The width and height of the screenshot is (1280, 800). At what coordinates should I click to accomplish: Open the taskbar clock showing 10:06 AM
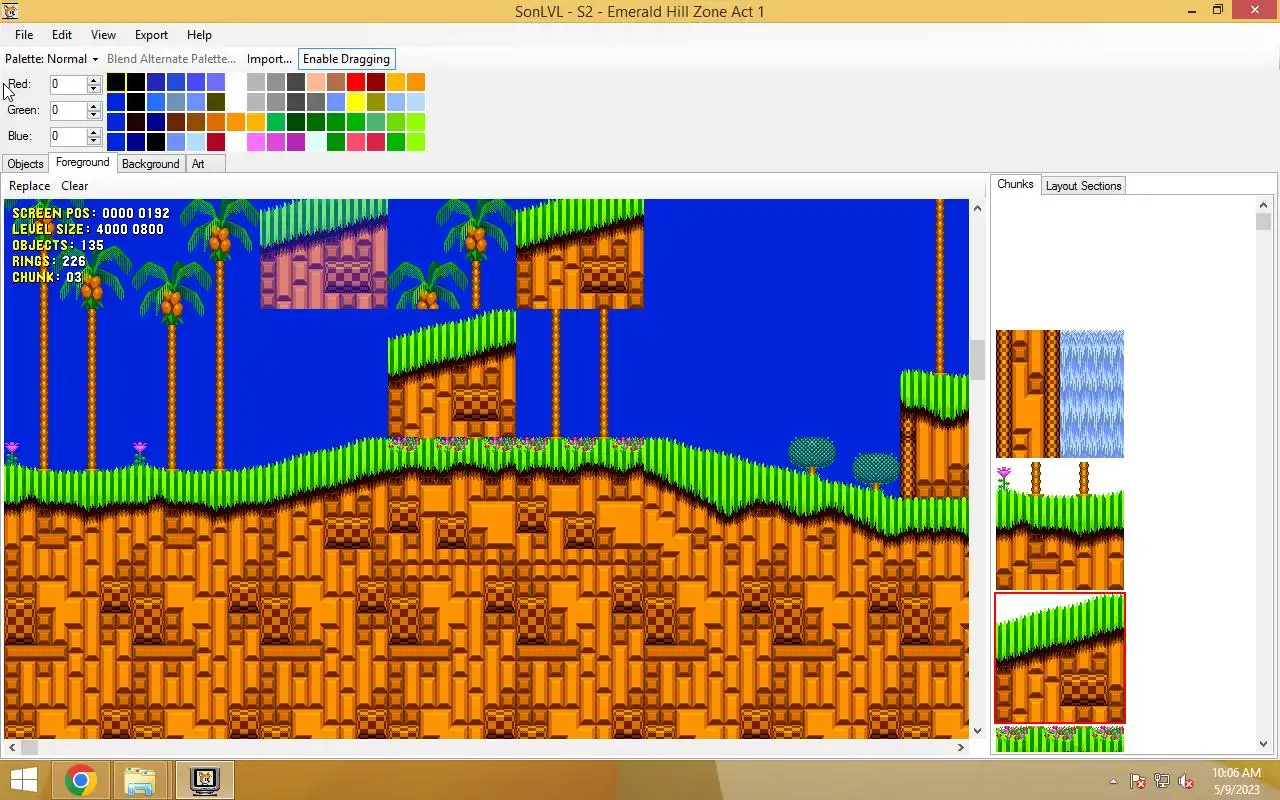[x=1236, y=781]
